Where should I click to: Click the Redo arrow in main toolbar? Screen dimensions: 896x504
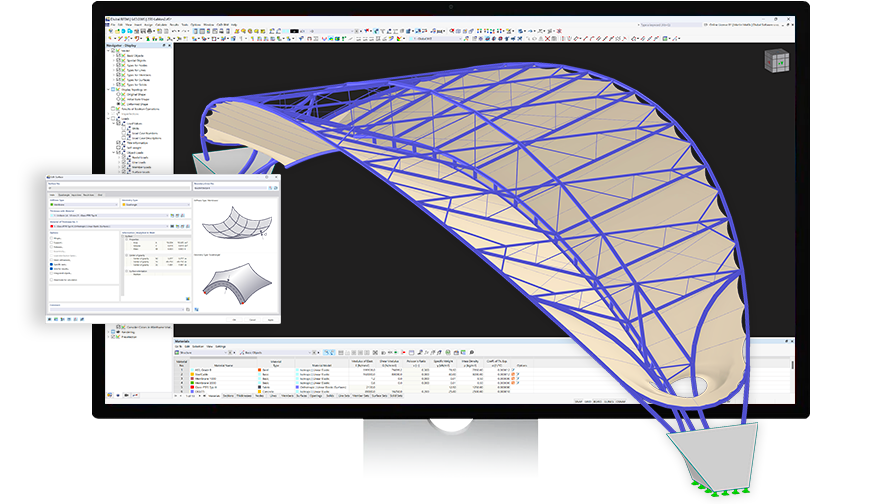[184, 31]
